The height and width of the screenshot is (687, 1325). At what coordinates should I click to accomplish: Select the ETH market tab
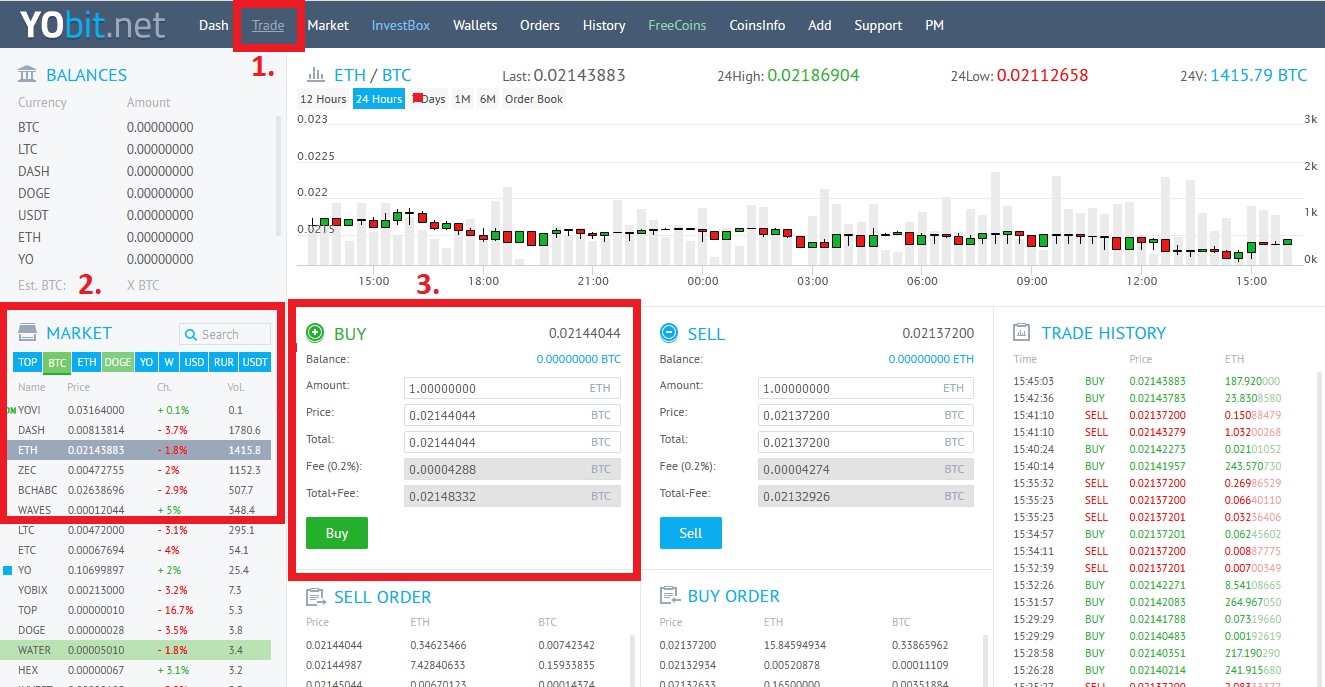[x=87, y=362]
